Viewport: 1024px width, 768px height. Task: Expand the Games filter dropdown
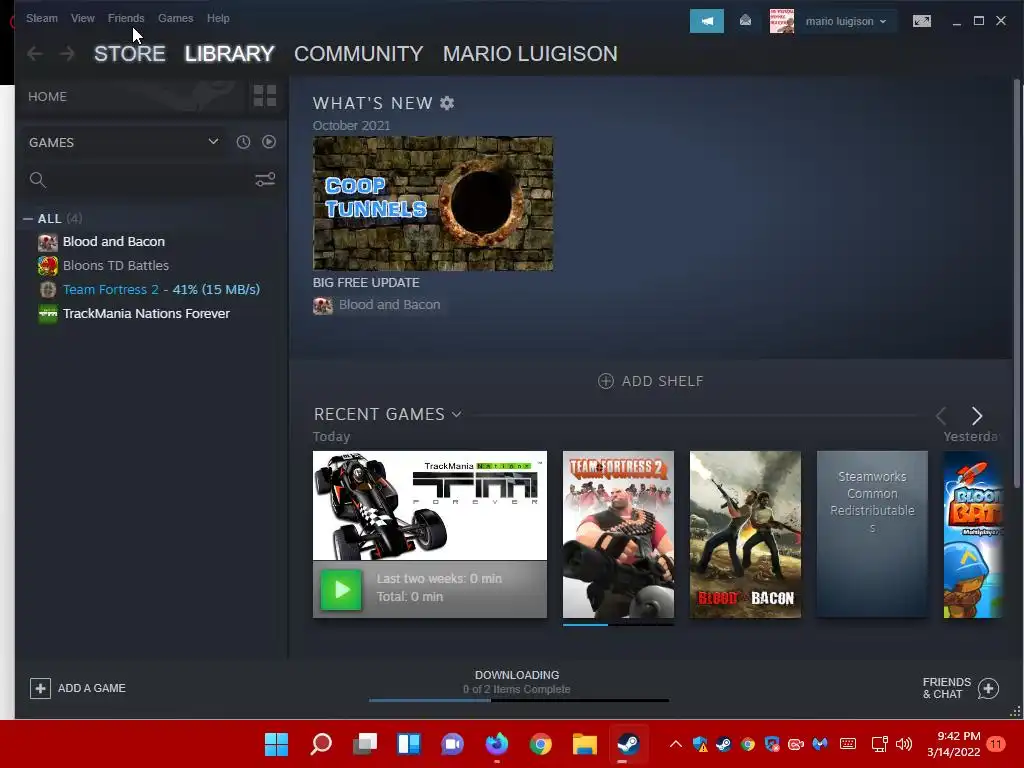click(213, 141)
